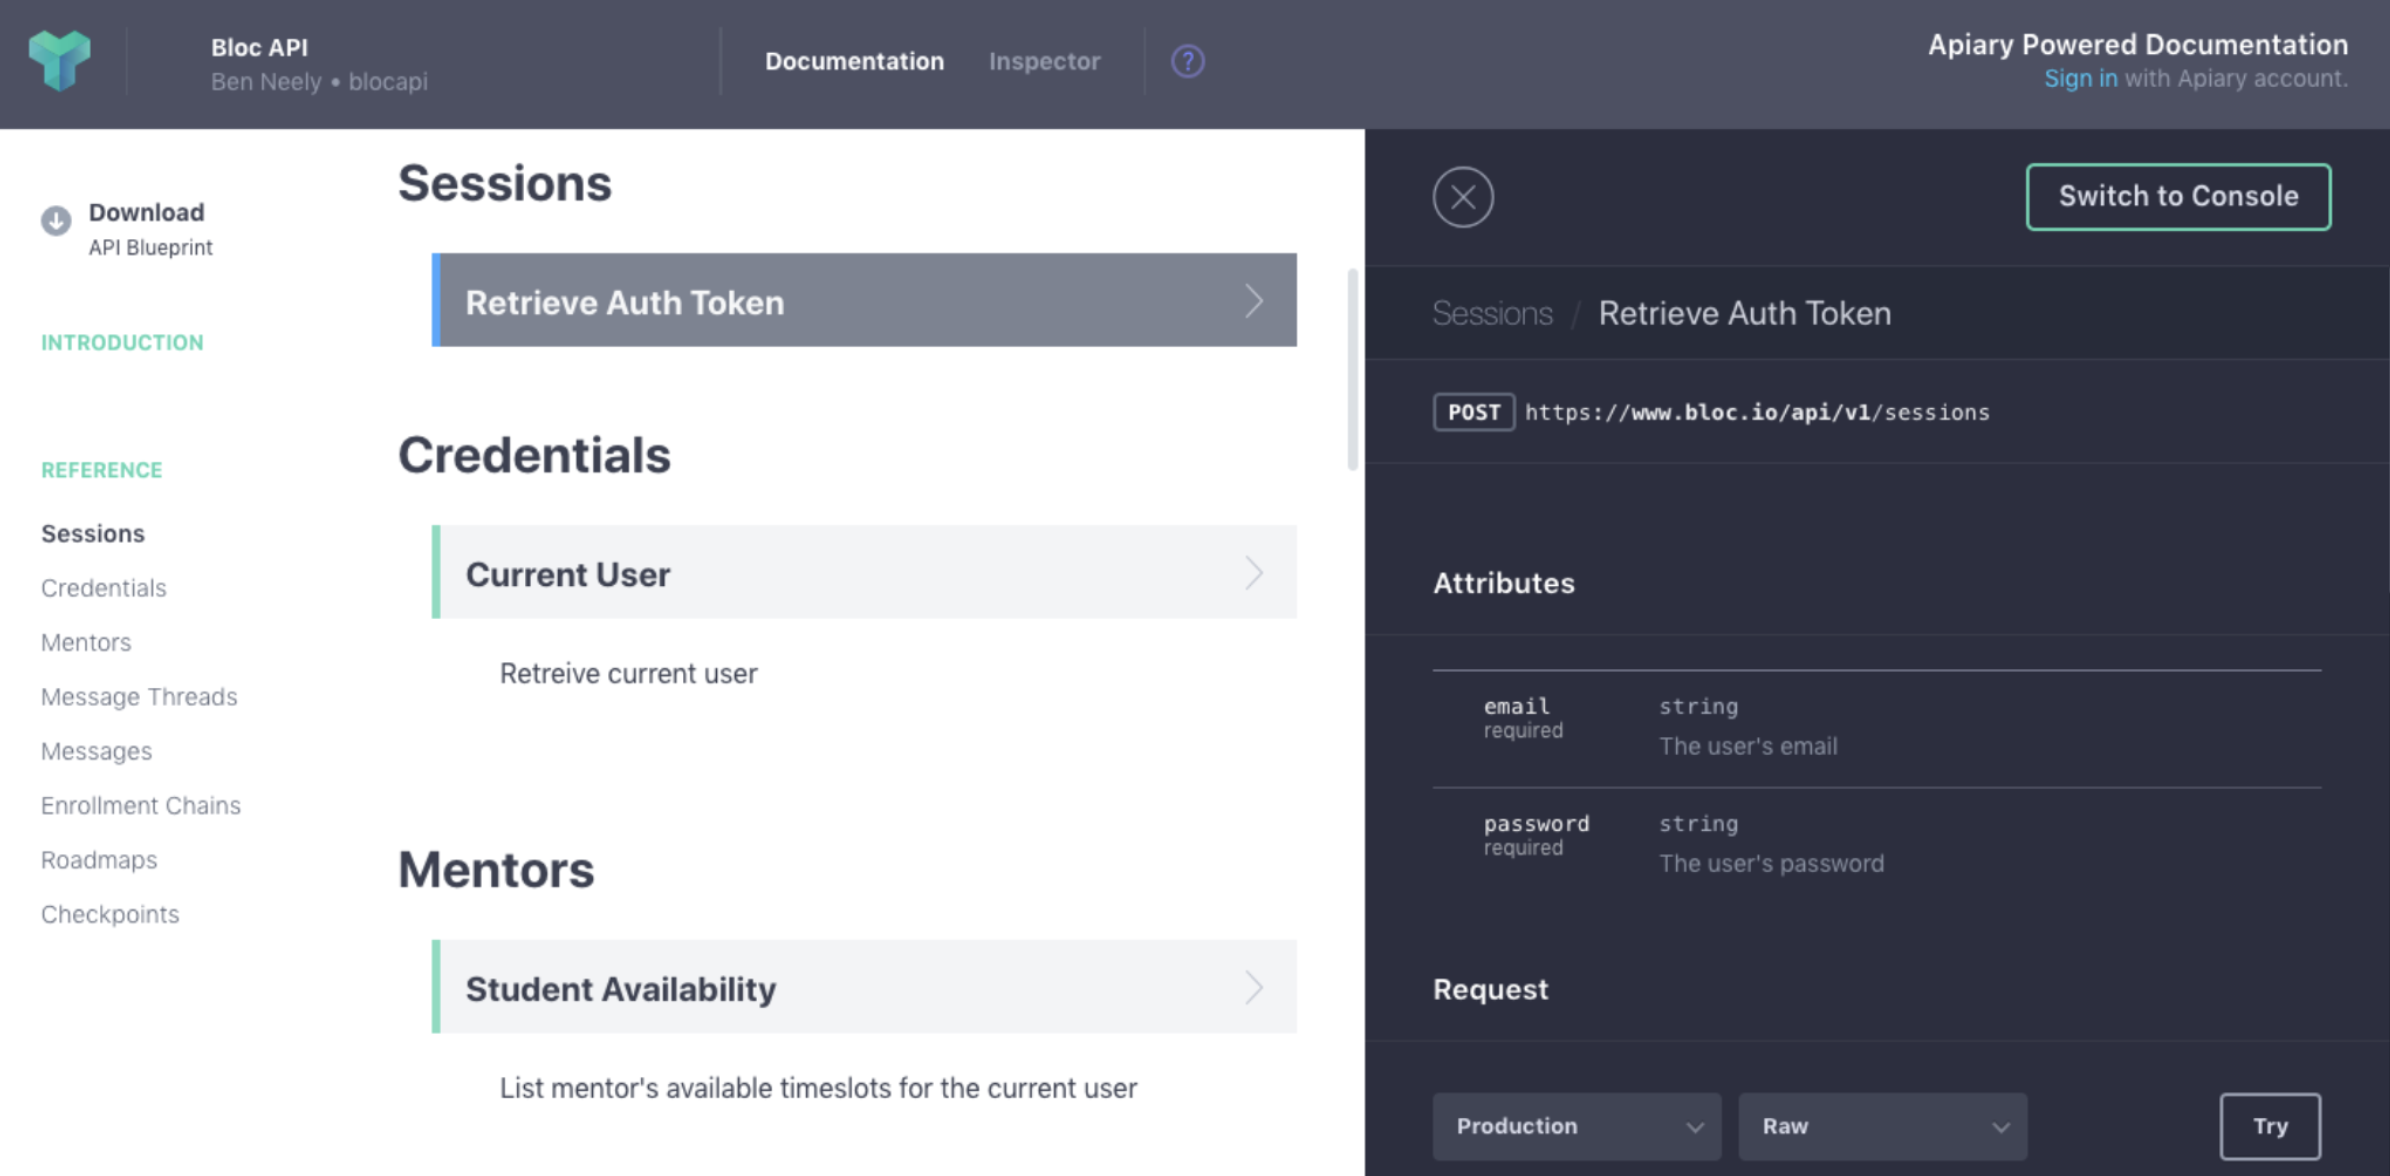Open the Raw format dropdown
The width and height of the screenshot is (2390, 1176).
[1883, 1126]
